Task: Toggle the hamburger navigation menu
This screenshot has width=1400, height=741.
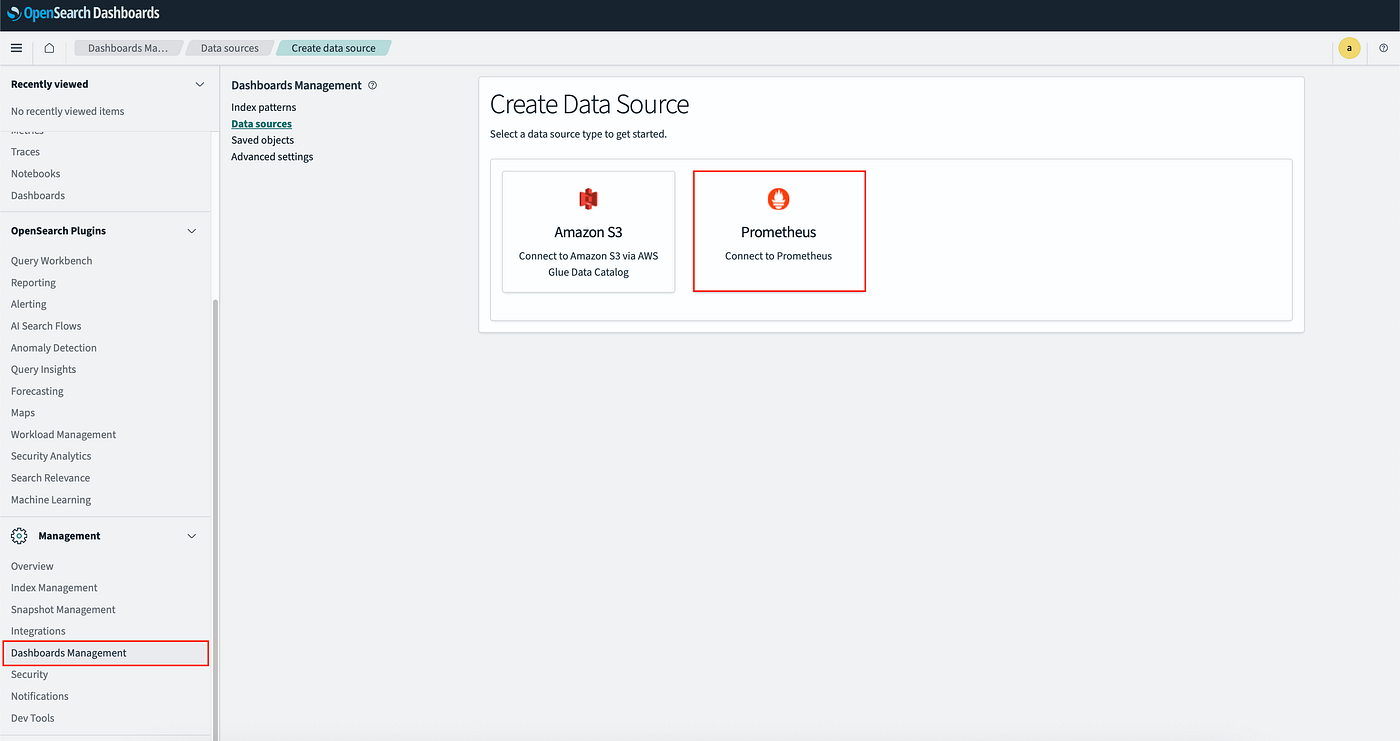Action: [16, 48]
